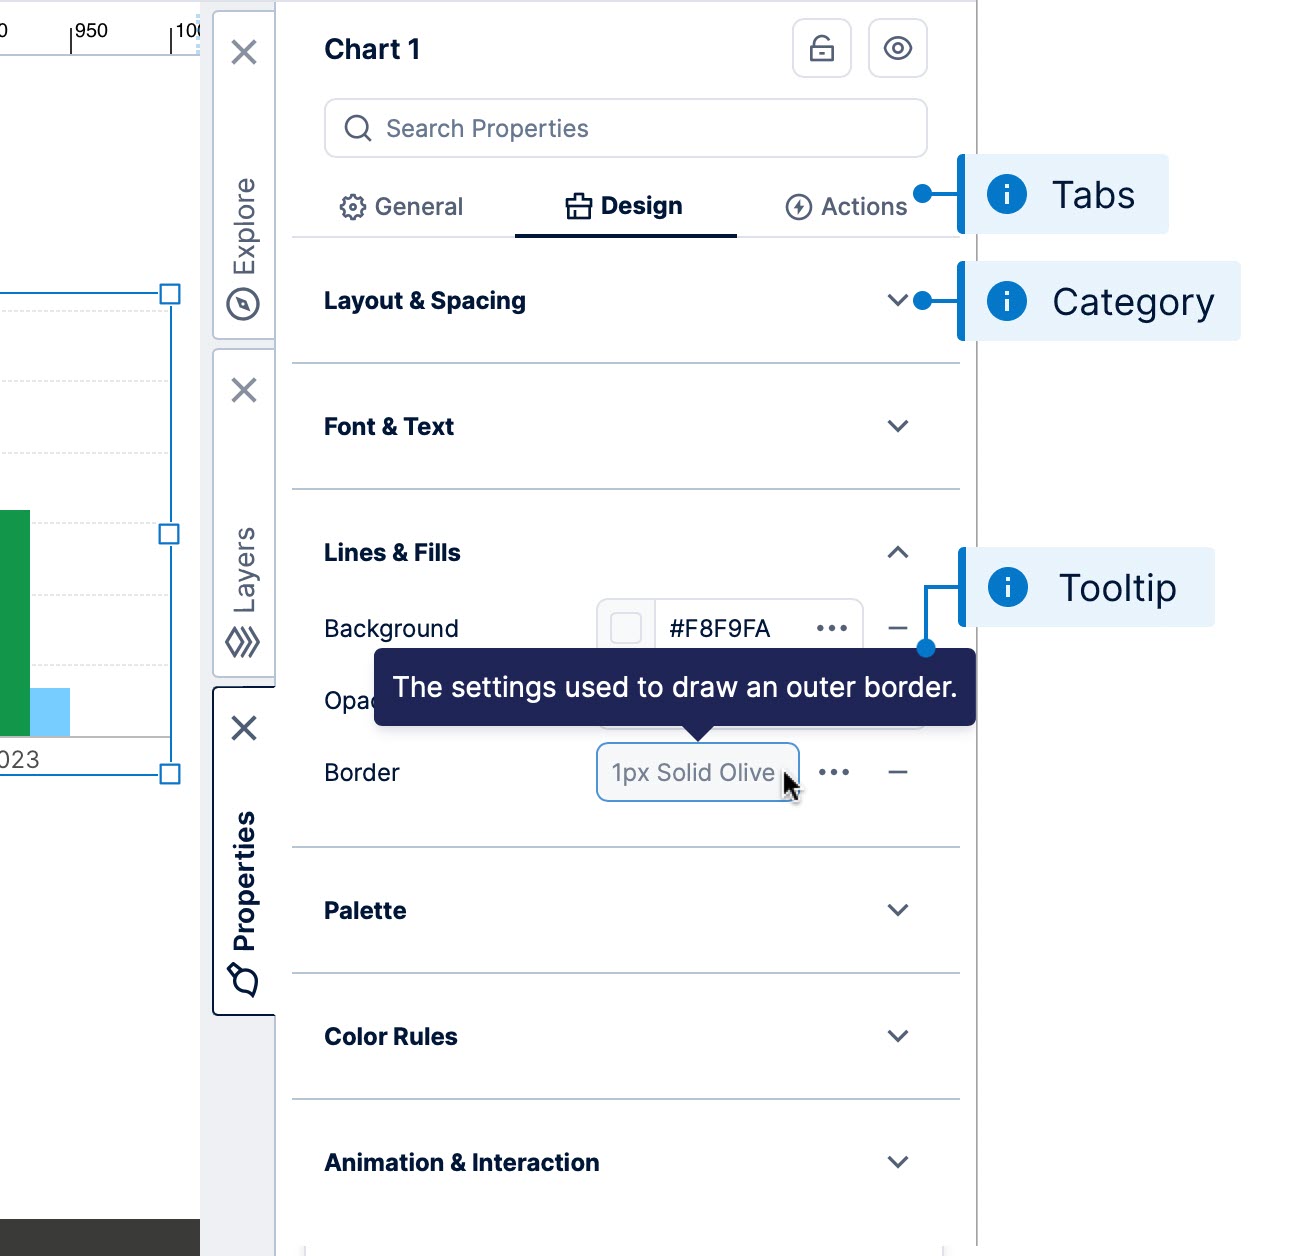This screenshot has width=1300, height=1256.
Task: Click the Background color swatch
Action: tap(626, 628)
